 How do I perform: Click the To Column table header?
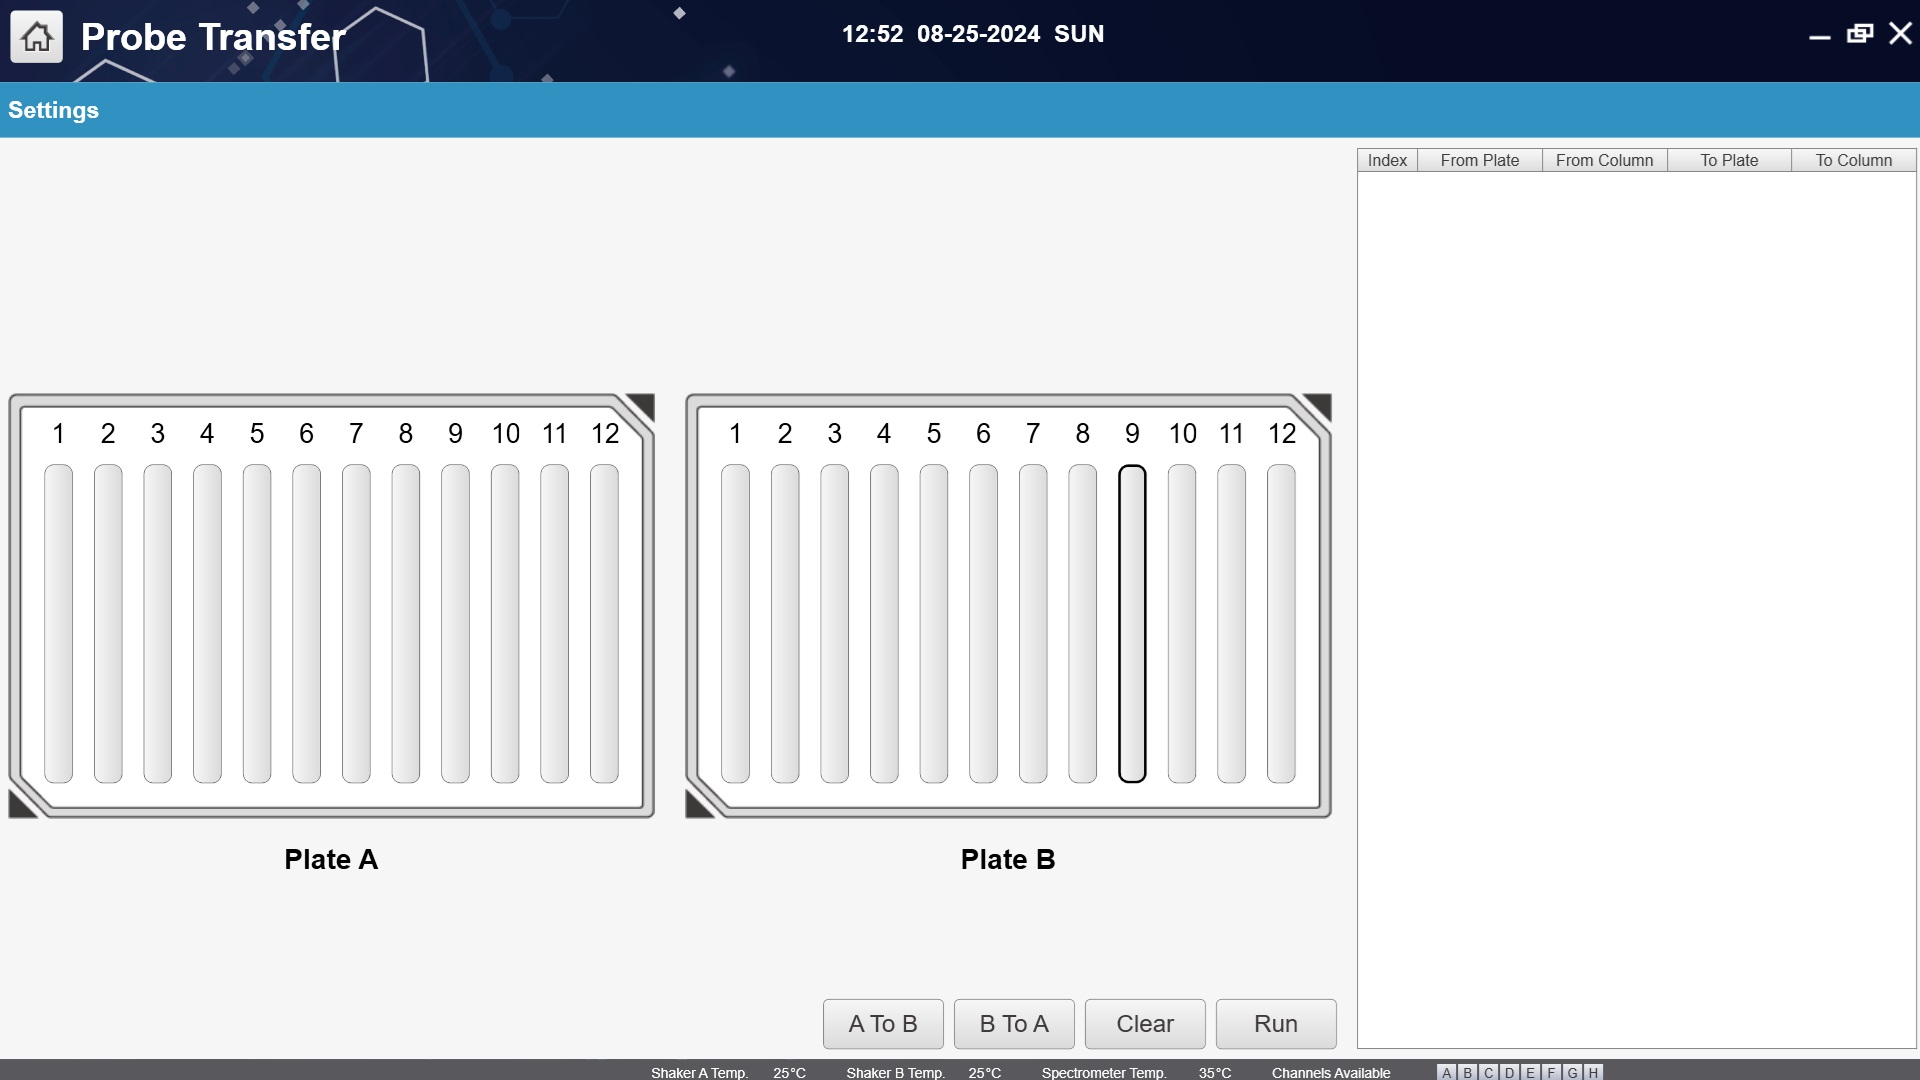[x=1854, y=160]
